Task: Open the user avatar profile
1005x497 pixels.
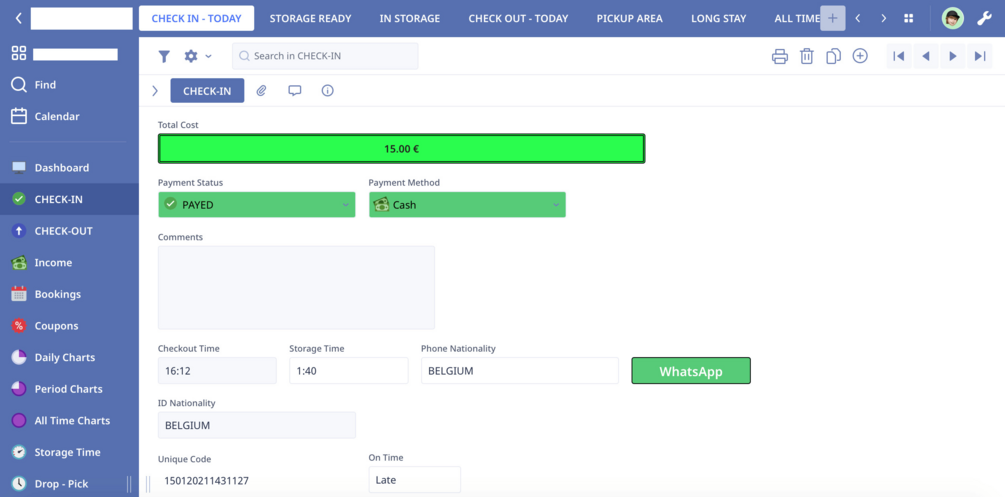Action: click(x=952, y=18)
